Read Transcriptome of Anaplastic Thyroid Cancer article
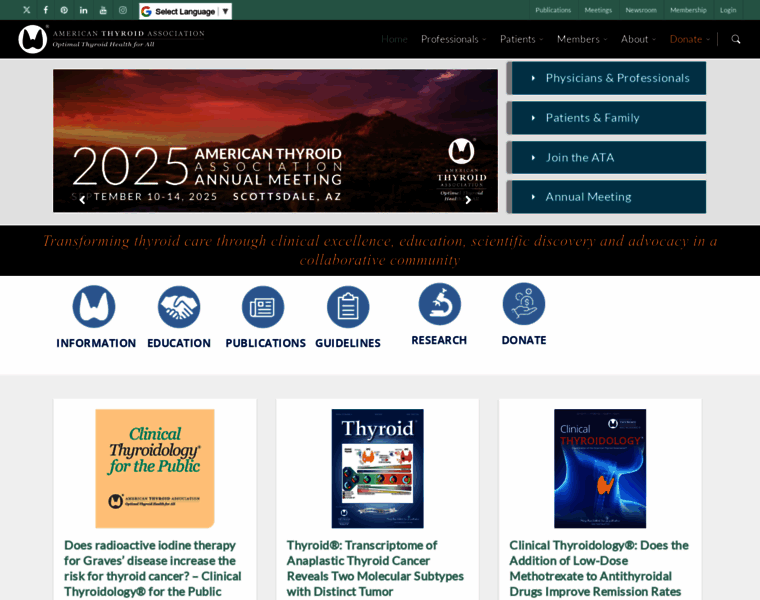 [x=375, y=568]
